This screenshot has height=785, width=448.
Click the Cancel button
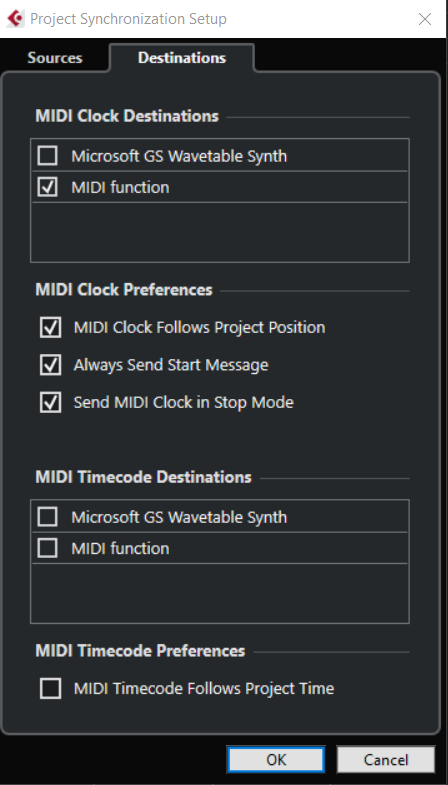(x=385, y=759)
